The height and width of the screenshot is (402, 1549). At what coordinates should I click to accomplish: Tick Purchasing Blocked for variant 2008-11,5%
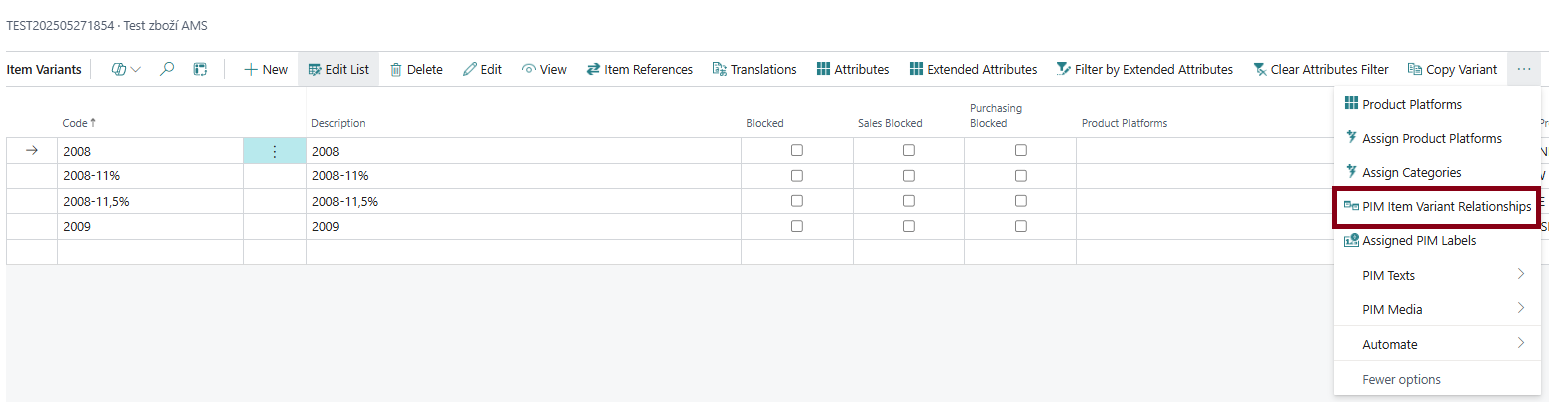tap(1021, 201)
